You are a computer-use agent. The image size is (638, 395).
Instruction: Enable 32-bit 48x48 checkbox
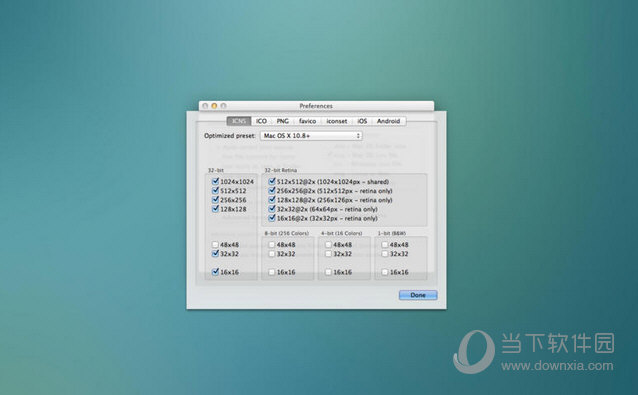(215, 244)
